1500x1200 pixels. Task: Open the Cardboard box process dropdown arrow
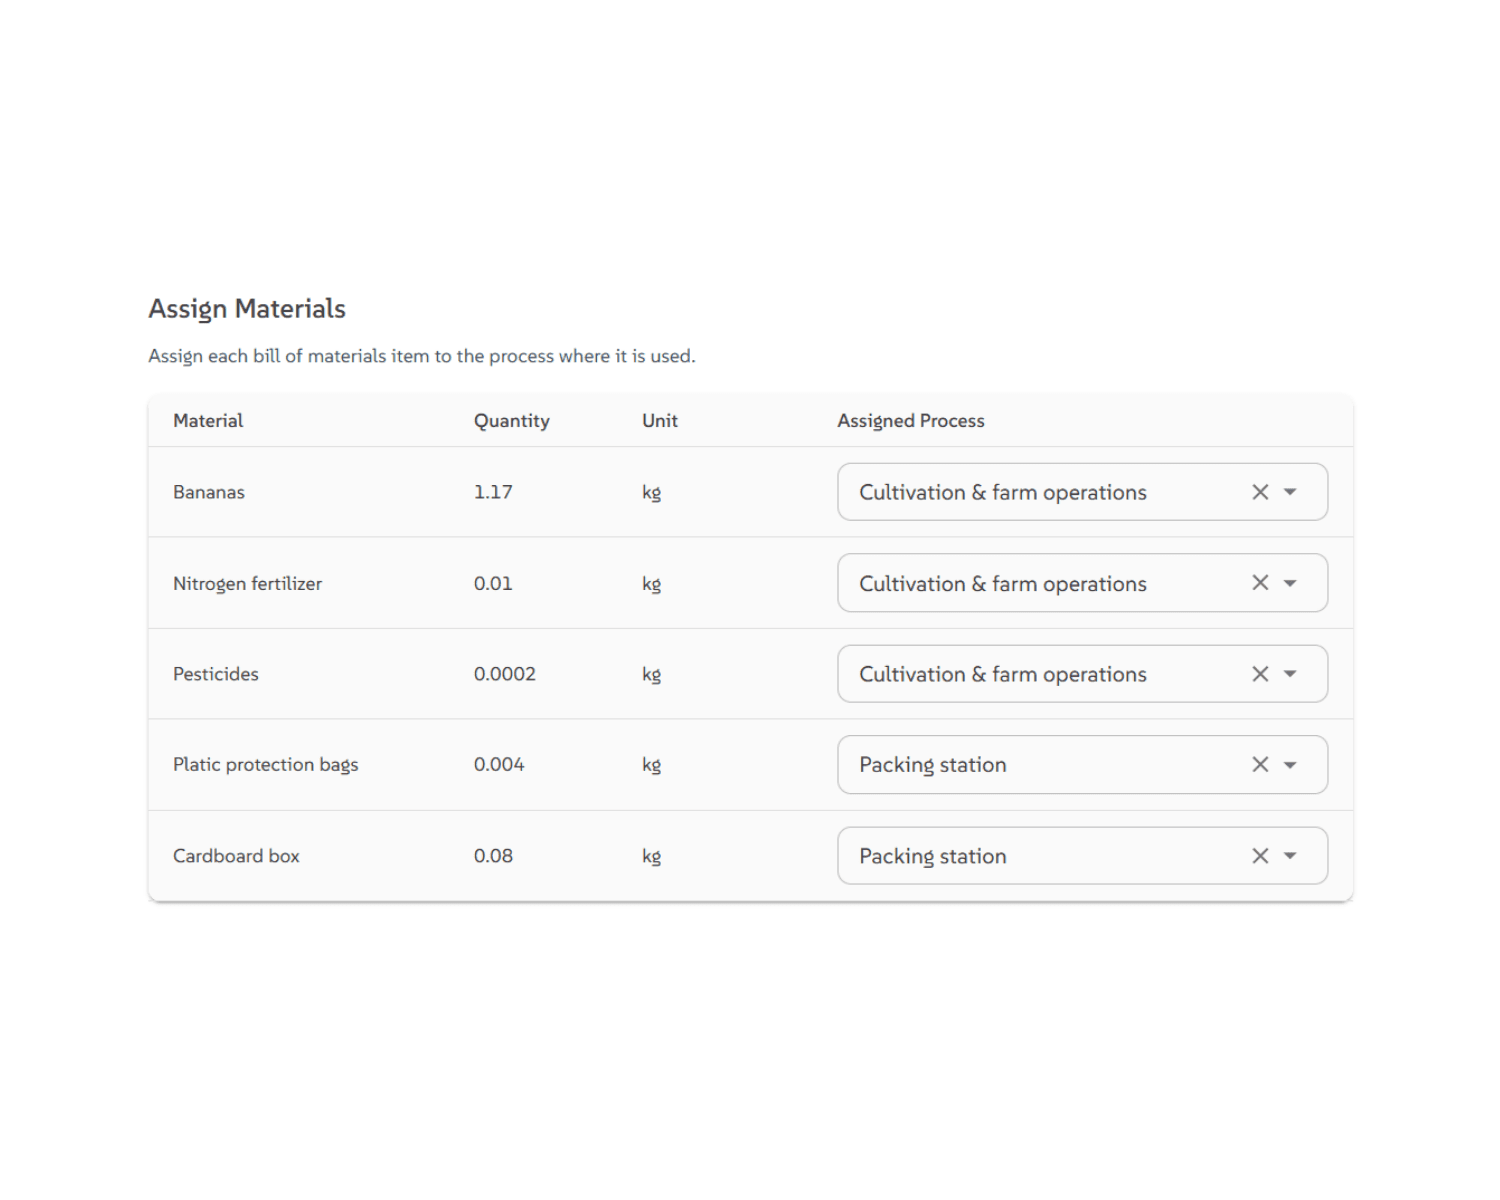(1290, 856)
